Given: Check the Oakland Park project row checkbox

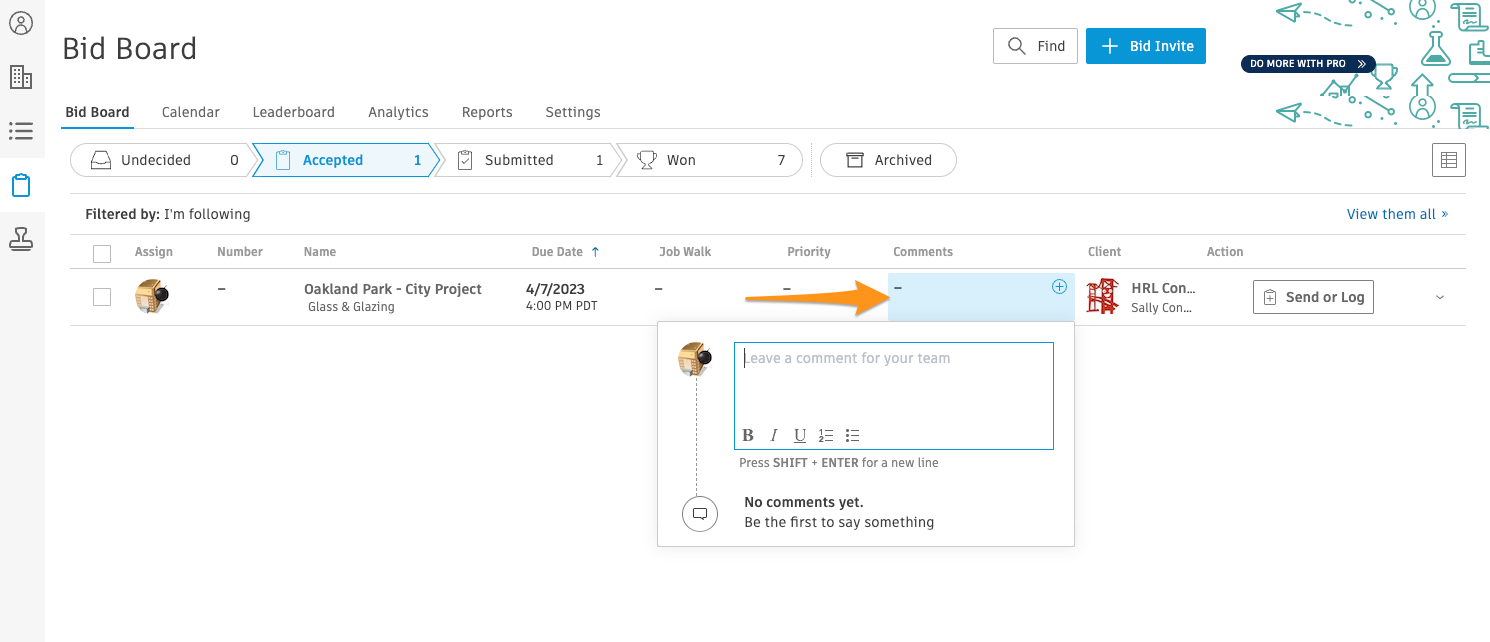Looking at the screenshot, I should tap(102, 297).
